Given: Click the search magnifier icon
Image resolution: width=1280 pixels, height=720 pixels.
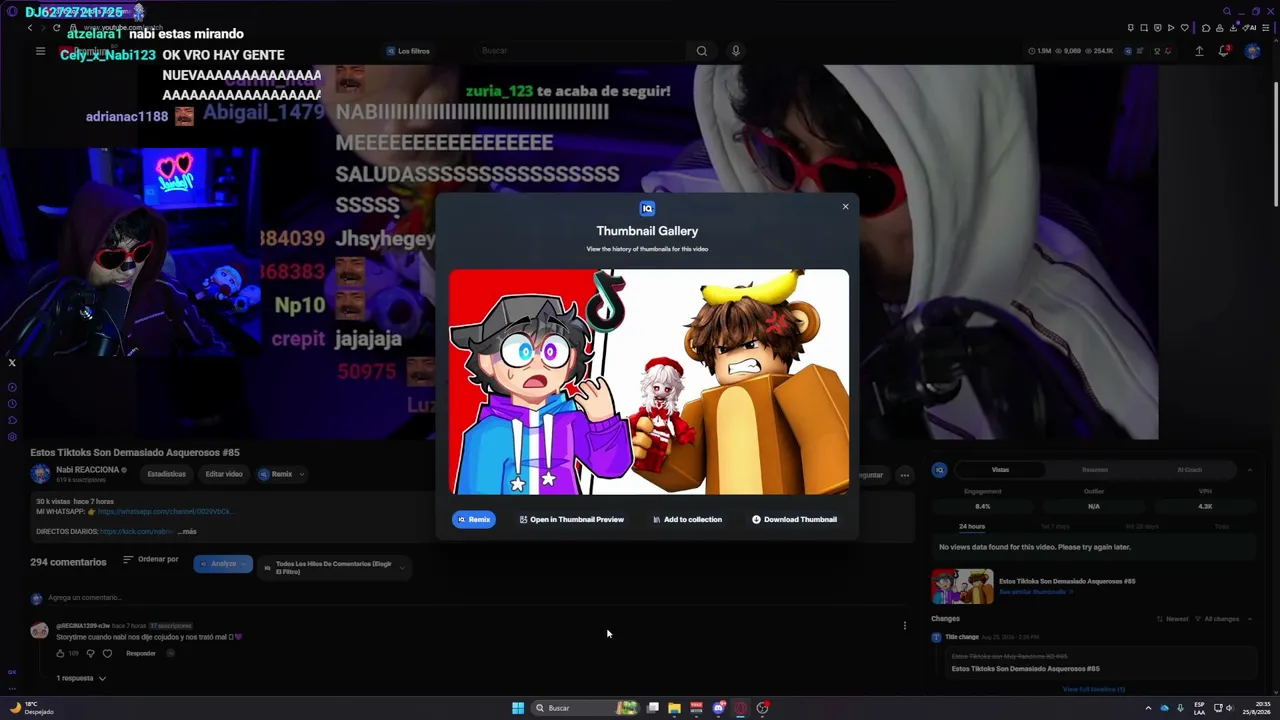Looking at the screenshot, I should coord(702,51).
